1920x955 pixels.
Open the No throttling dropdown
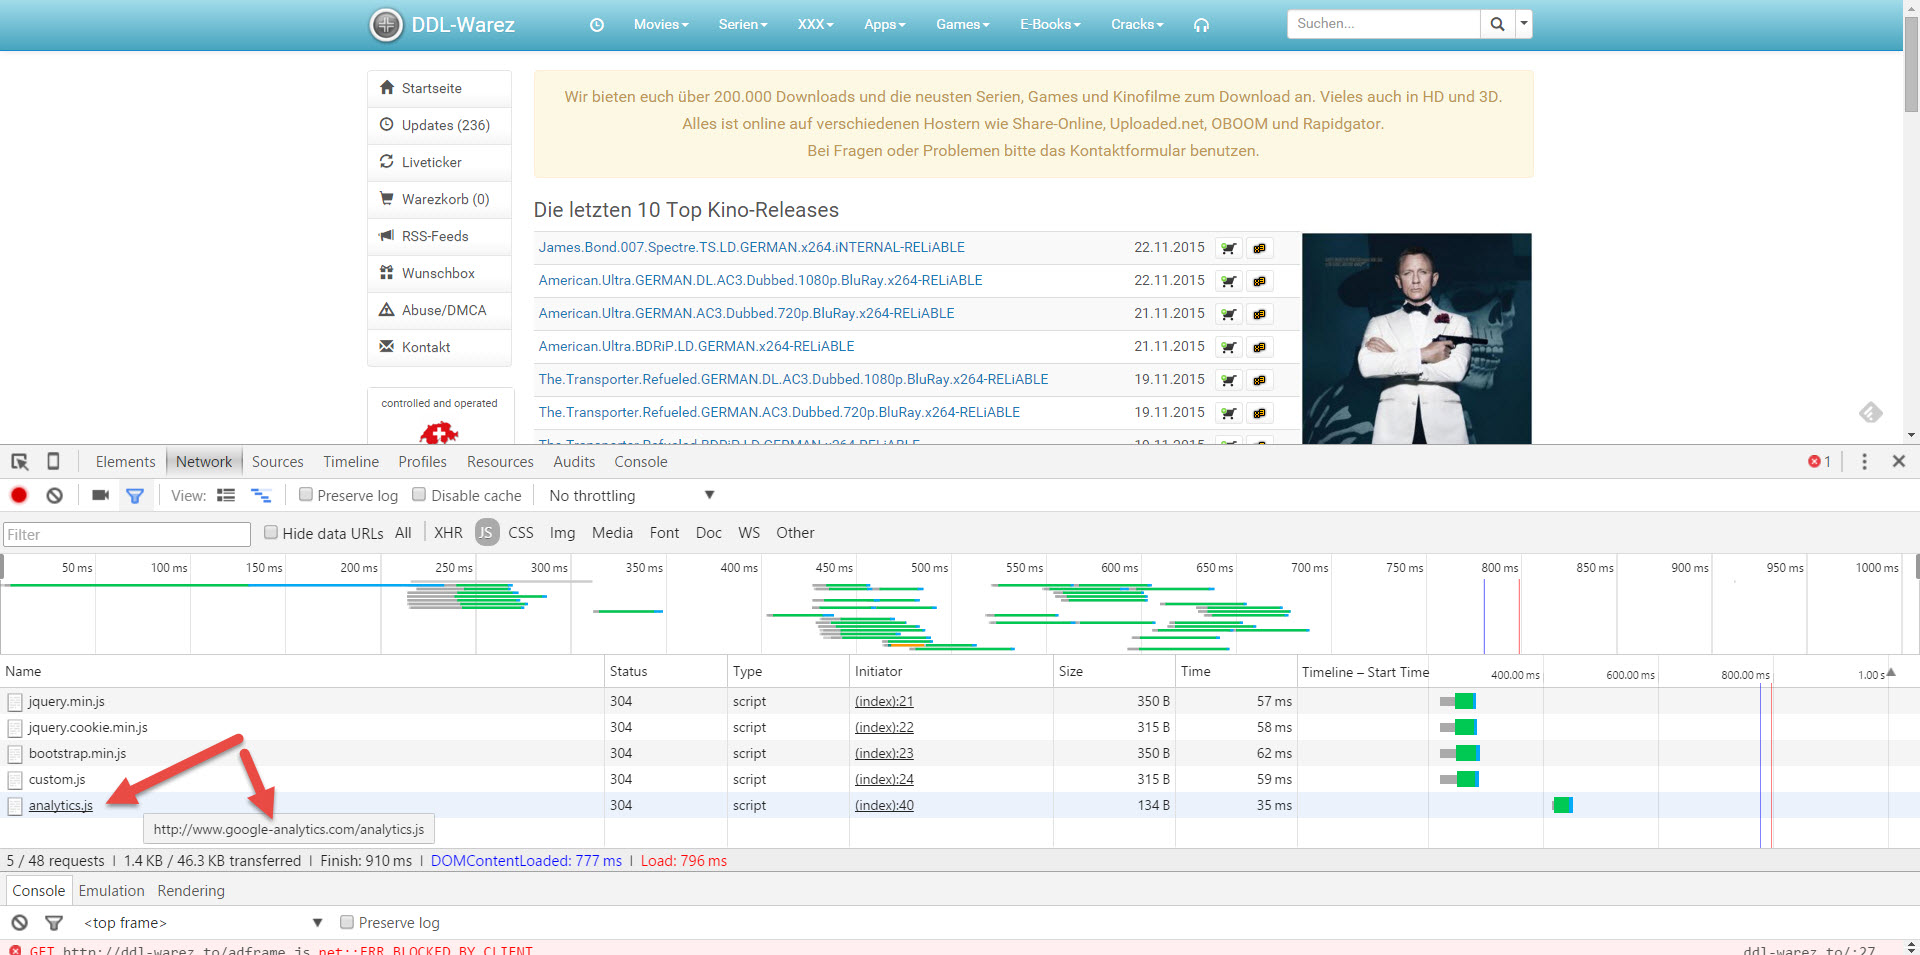click(x=632, y=496)
